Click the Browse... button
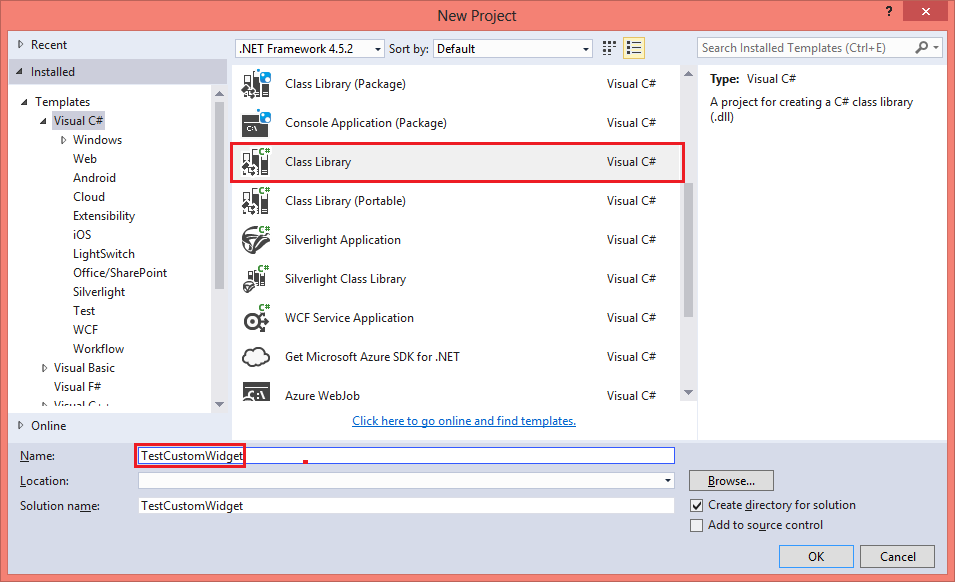This screenshot has width=955, height=582. click(731, 481)
